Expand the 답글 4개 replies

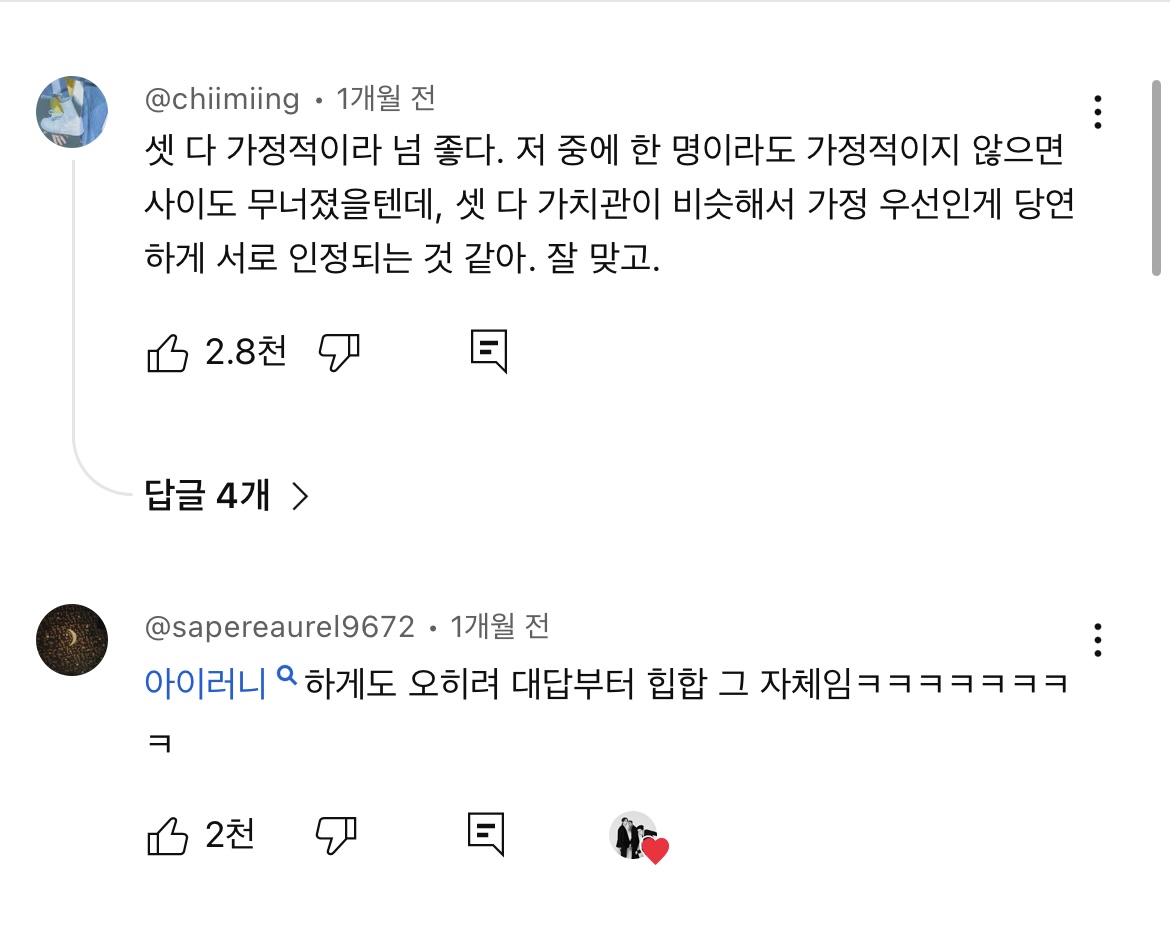208,495
